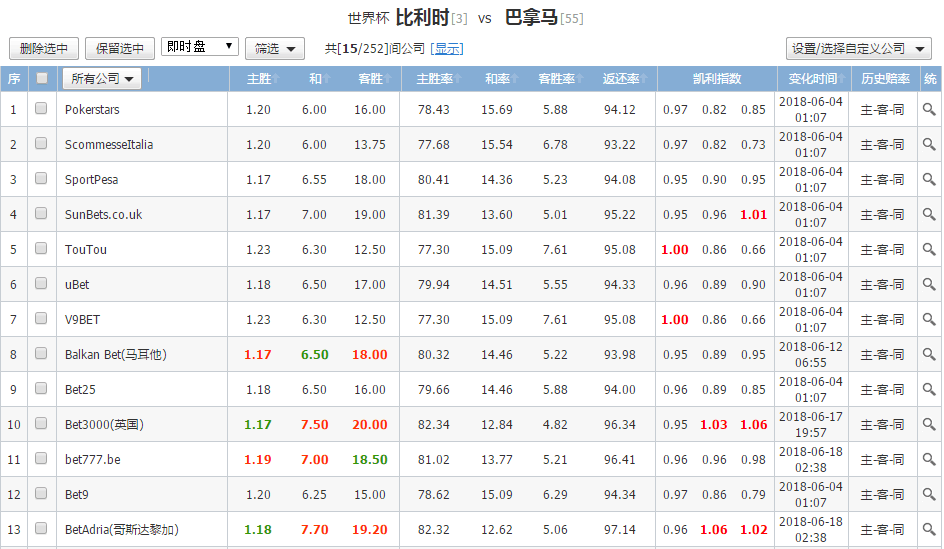944x549 pixels.
Task: Select the V9BET row checkbox
Action: click(41, 317)
